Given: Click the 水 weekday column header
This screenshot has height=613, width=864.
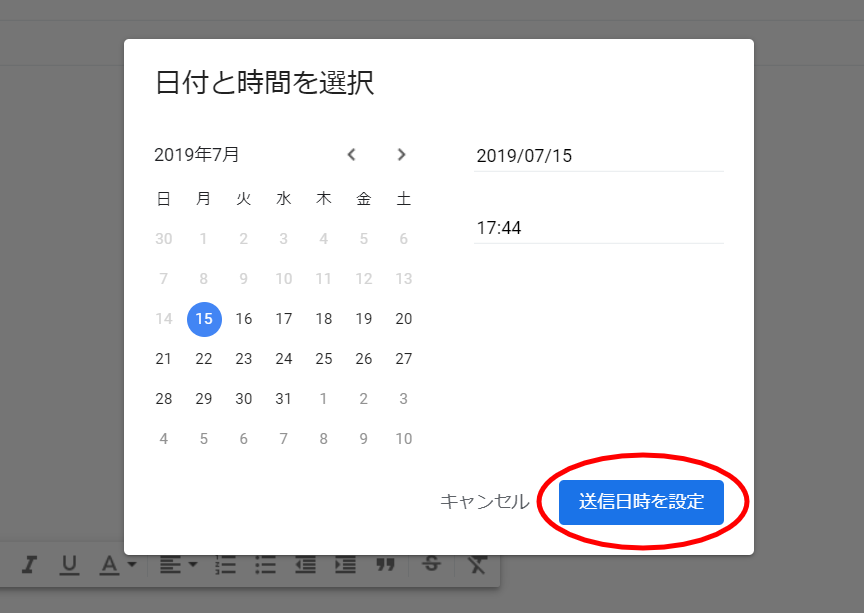Looking at the screenshot, I should (284, 198).
